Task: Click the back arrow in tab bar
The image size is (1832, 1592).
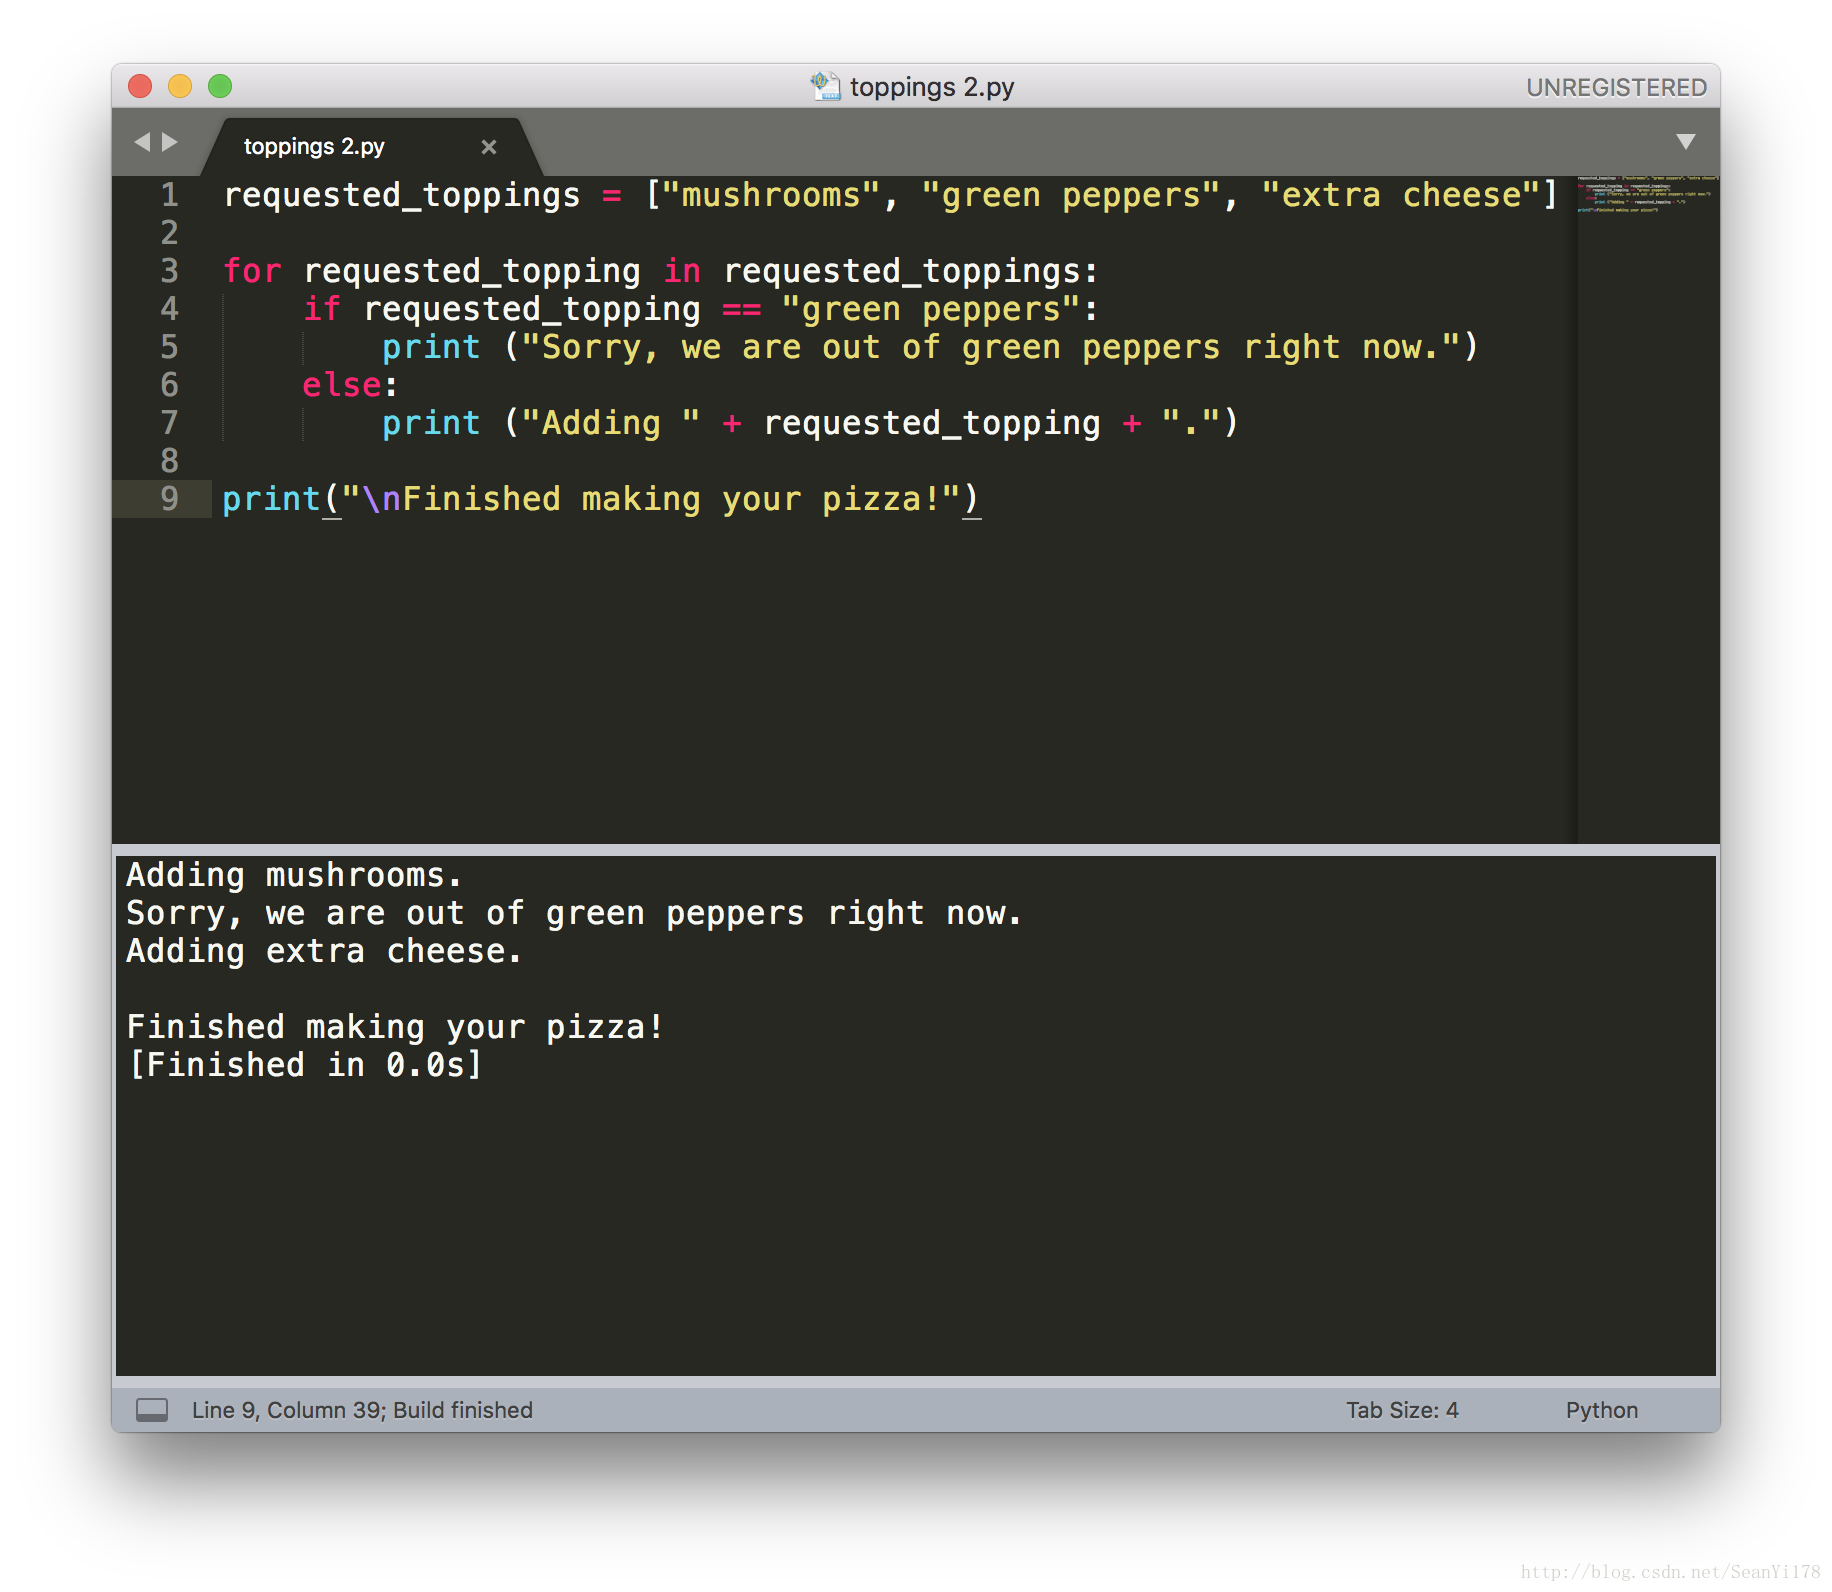Action: point(142,142)
